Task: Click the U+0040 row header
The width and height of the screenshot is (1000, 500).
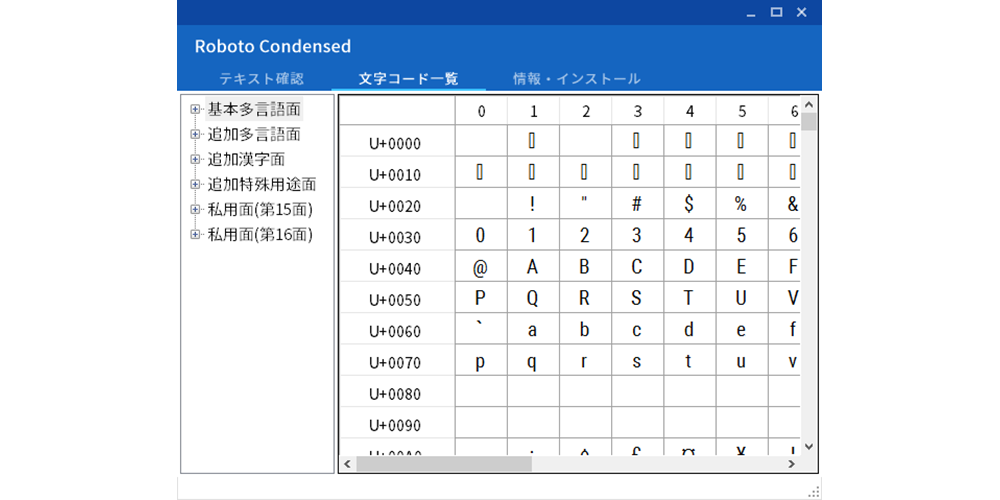Action: tap(397, 267)
